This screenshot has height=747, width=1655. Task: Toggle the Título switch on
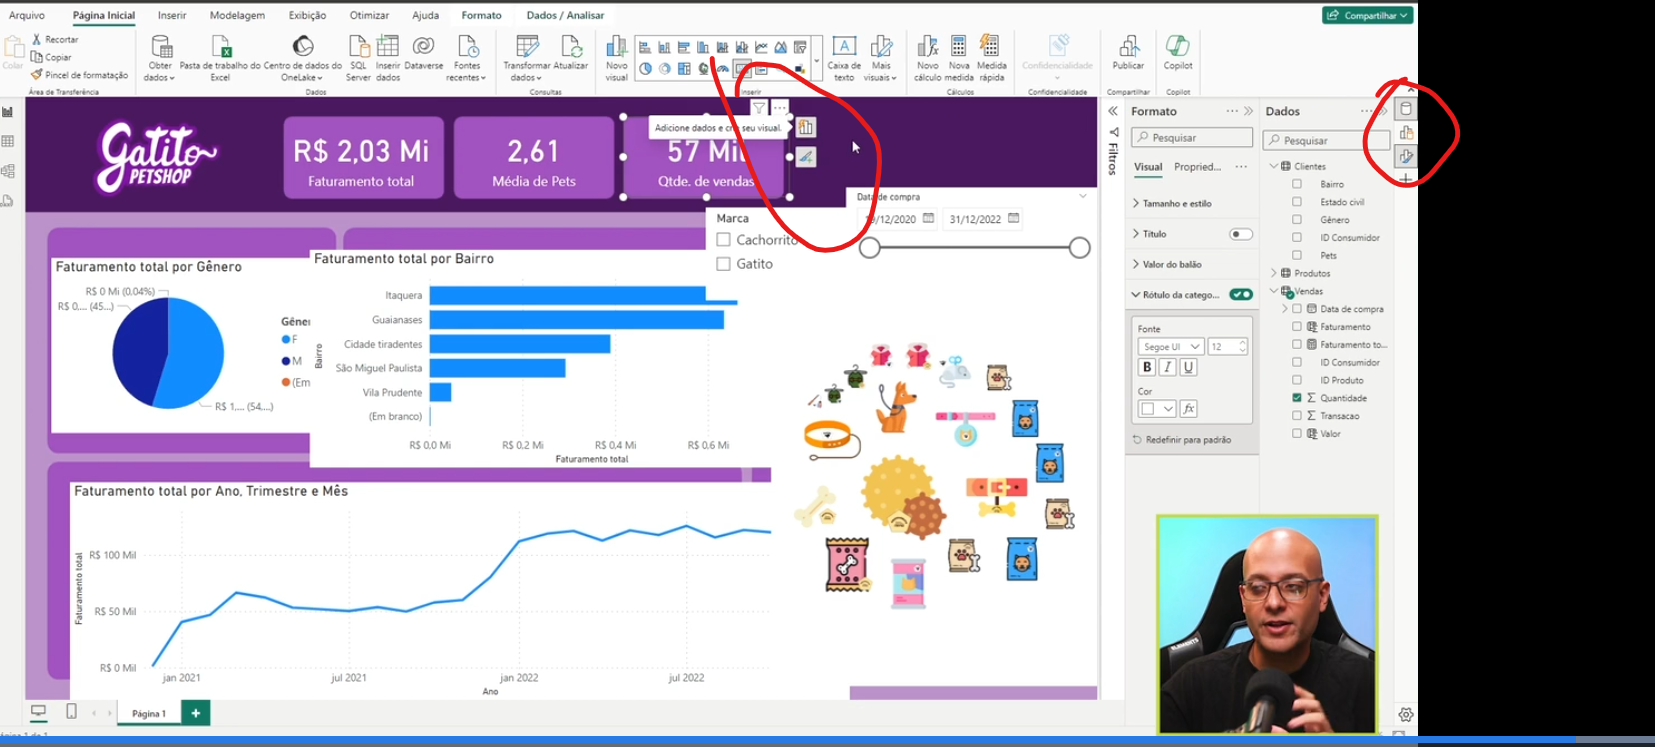point(1241,234)
